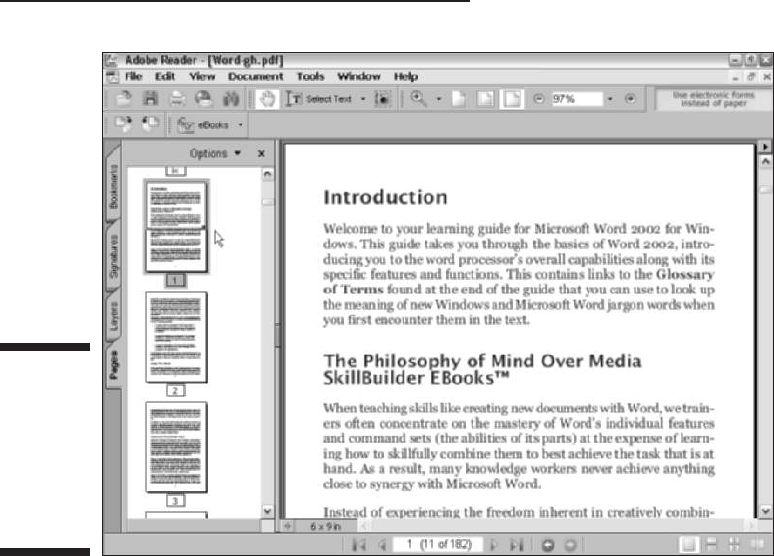Click 'Use electronic forms instead of paper' button
774x556 pixels.
(713, 99)
